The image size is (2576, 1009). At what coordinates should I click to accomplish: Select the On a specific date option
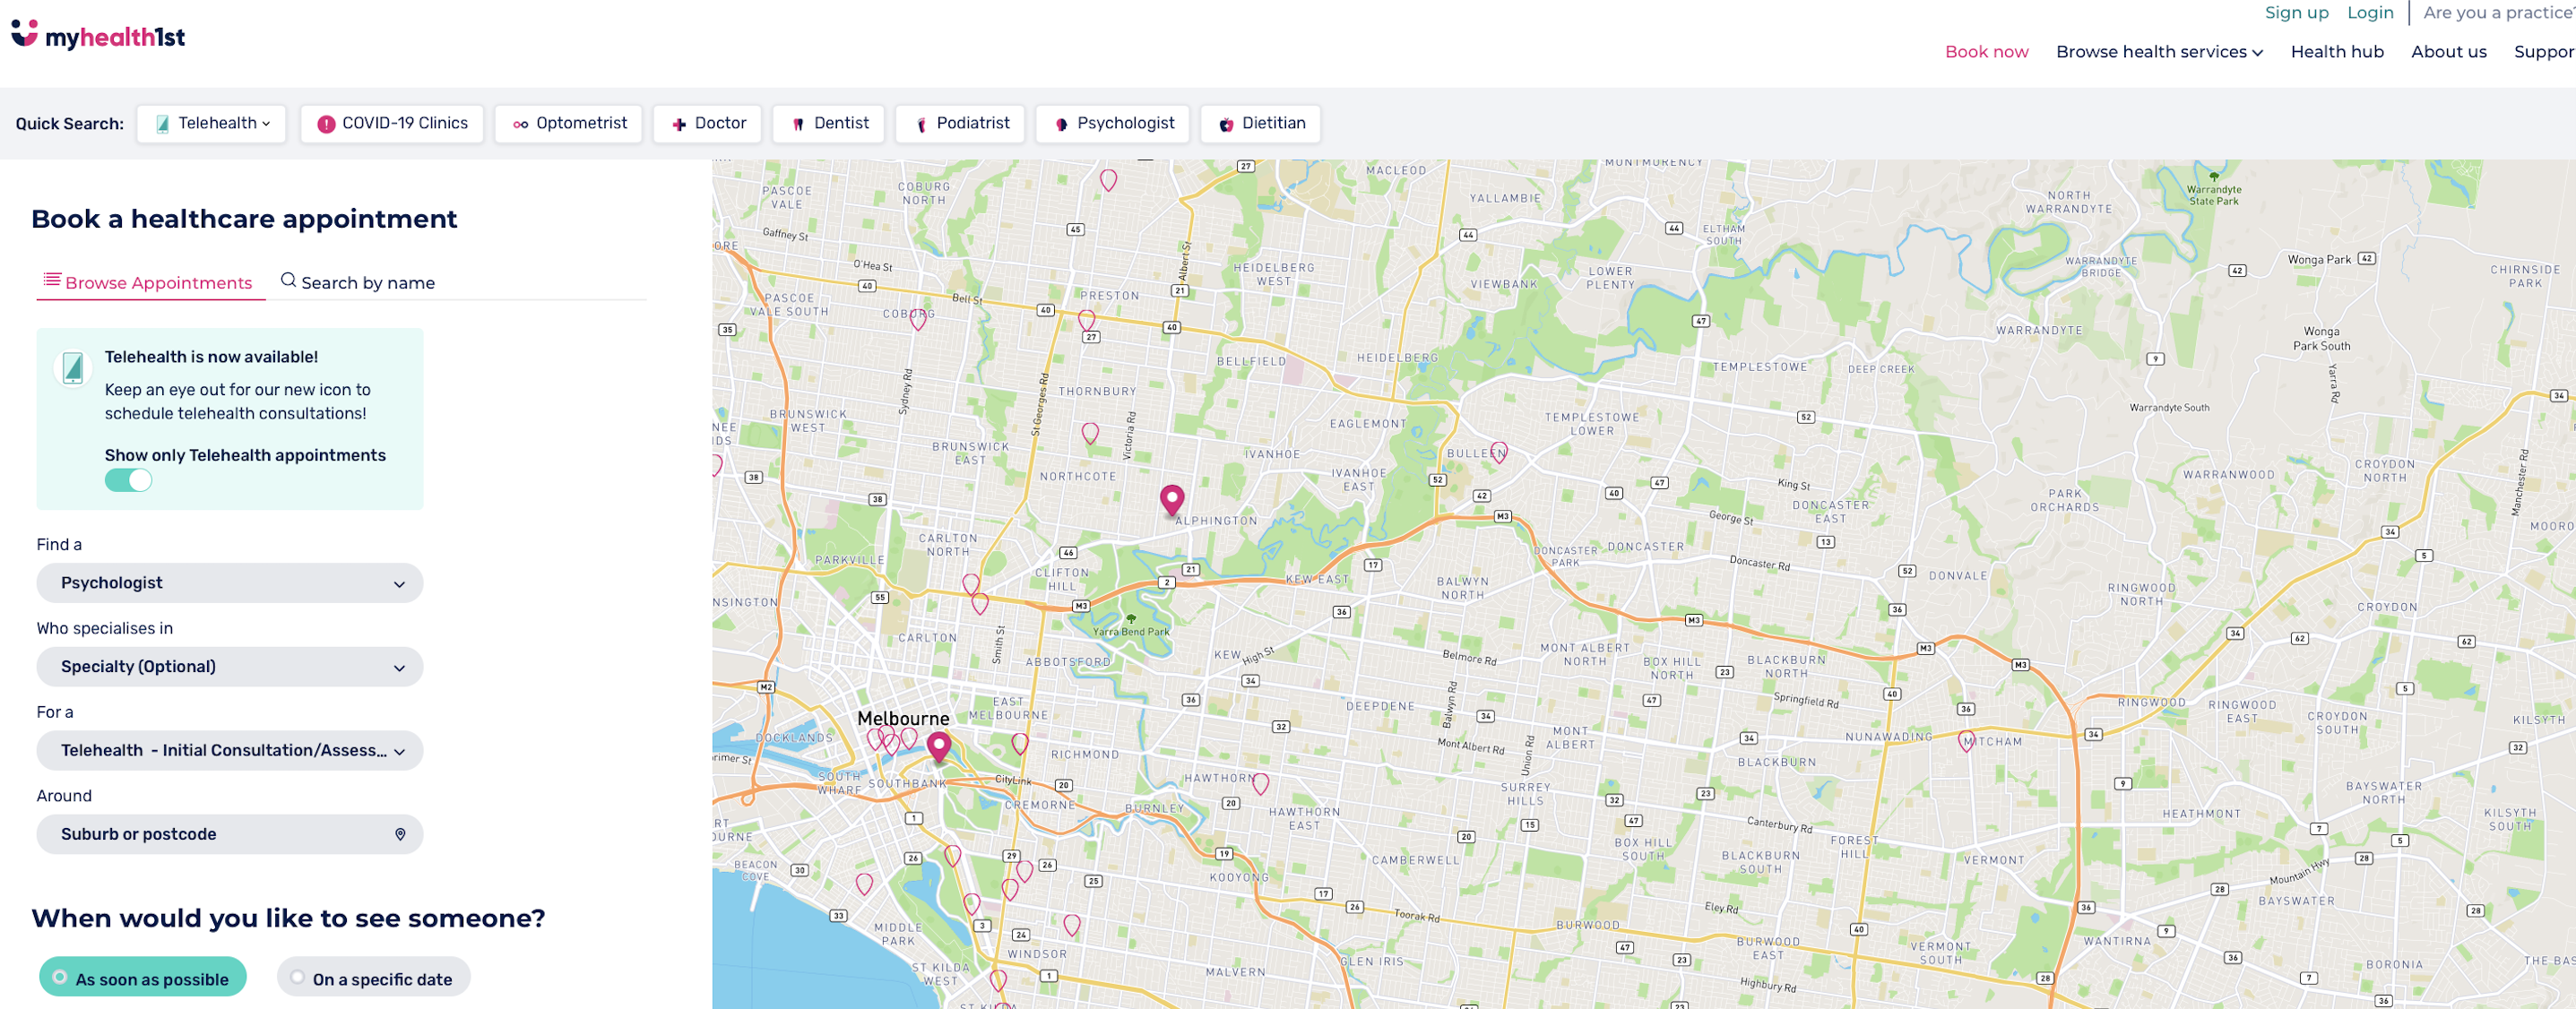click(x=373, y=978)
